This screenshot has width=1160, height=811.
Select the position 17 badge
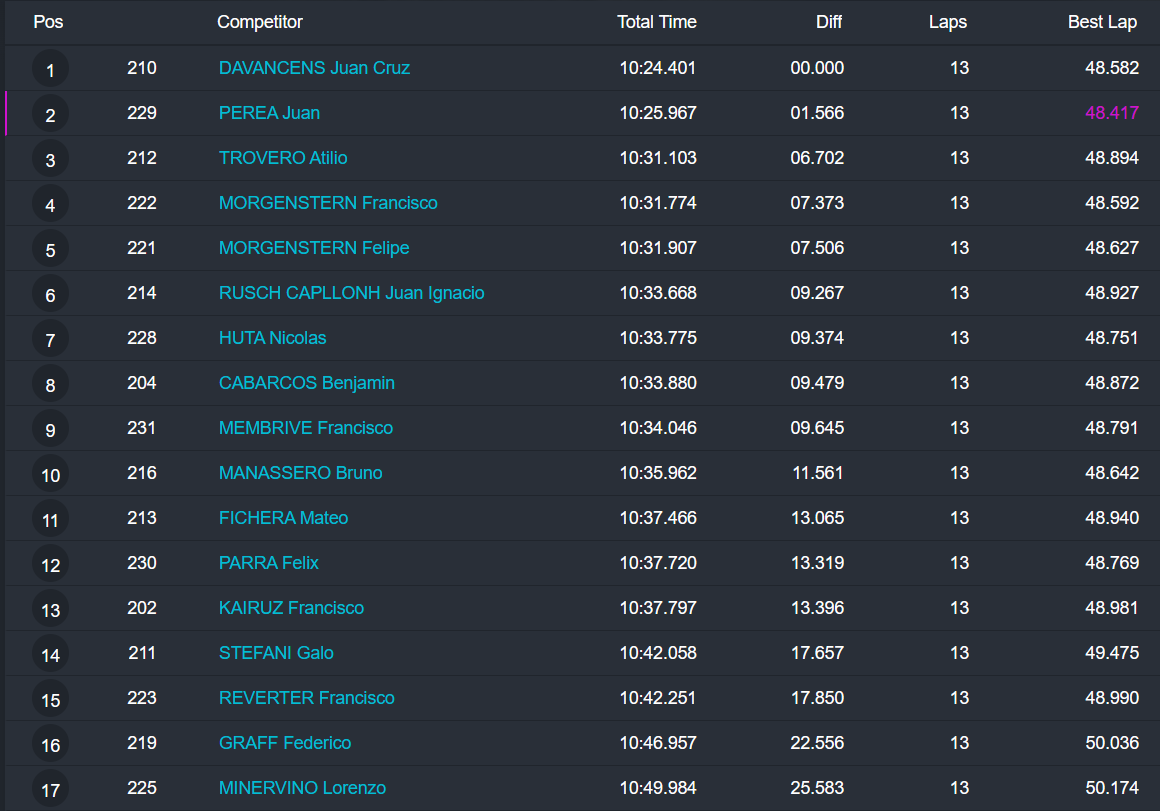51,789
